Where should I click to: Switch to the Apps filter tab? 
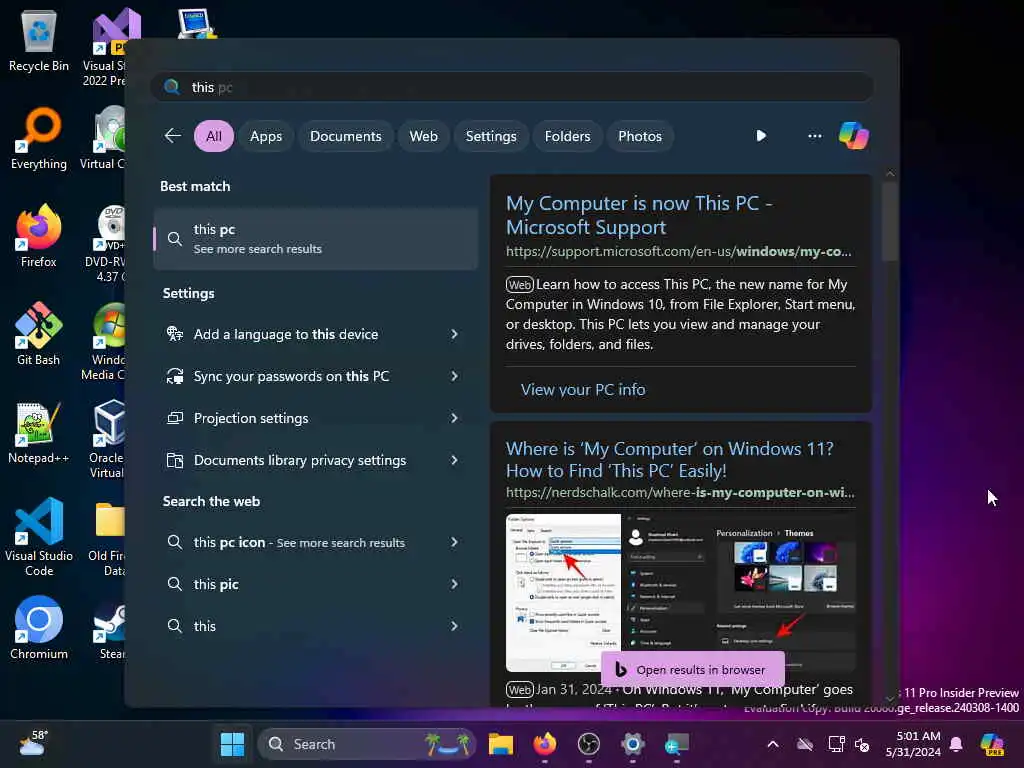[x=266, y=136]
